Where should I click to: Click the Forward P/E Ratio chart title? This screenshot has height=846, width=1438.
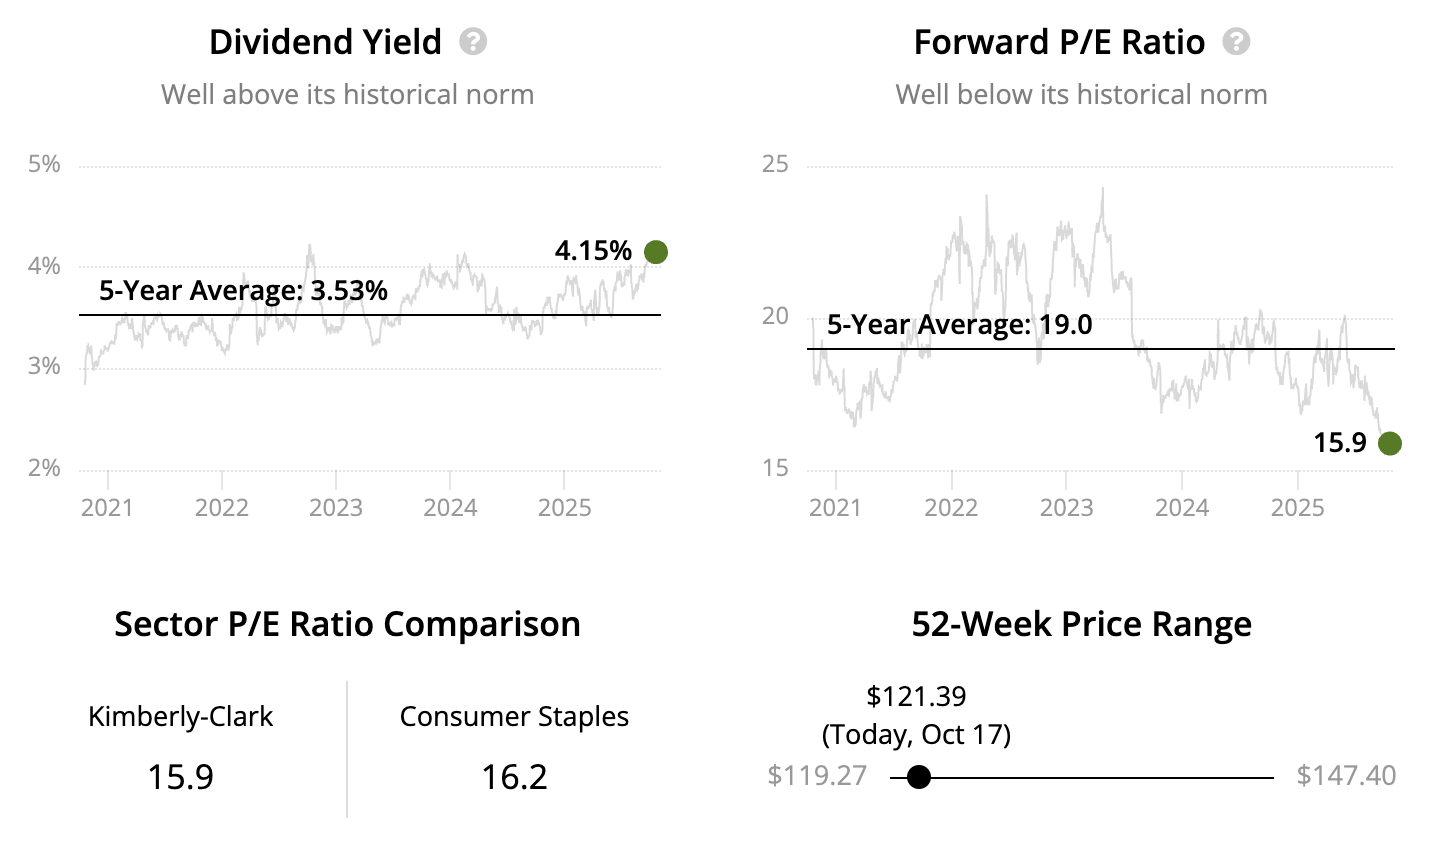tap(1059, 42)
